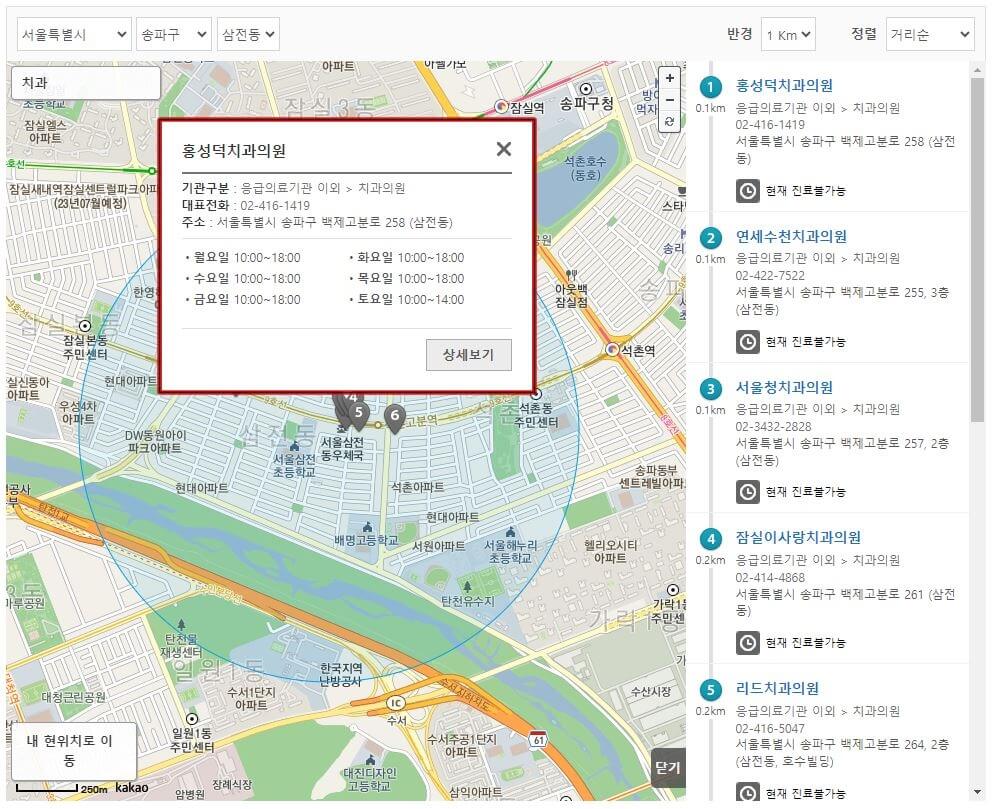Change the 반경 radius from 1 Km

[x=788, y=34]
